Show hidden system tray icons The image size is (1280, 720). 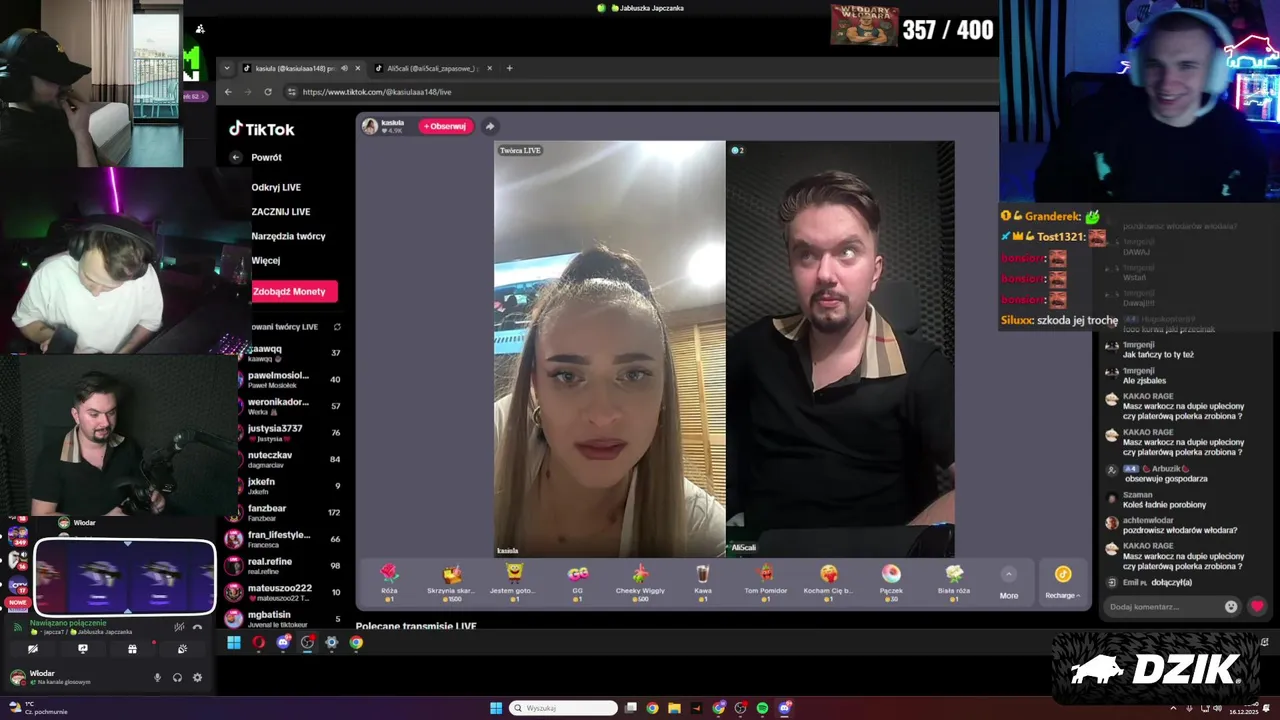[x=1173, y=708]
